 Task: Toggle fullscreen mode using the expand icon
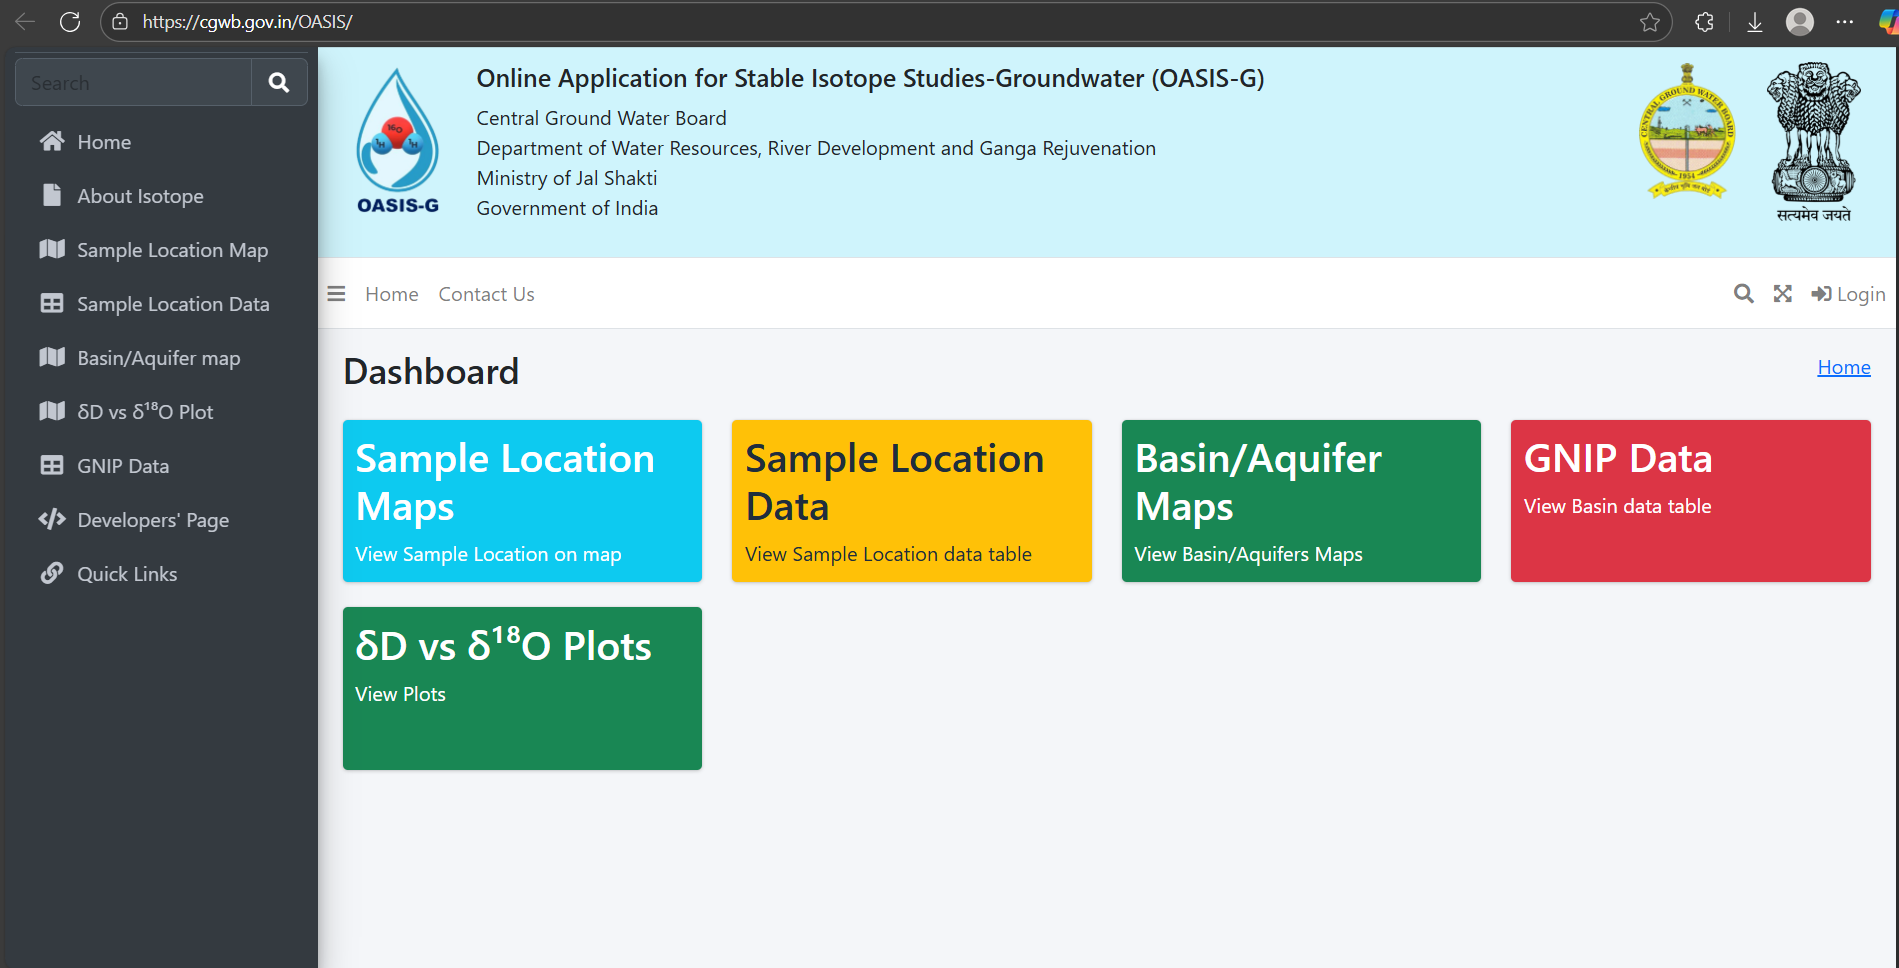tap(1783, 293)
